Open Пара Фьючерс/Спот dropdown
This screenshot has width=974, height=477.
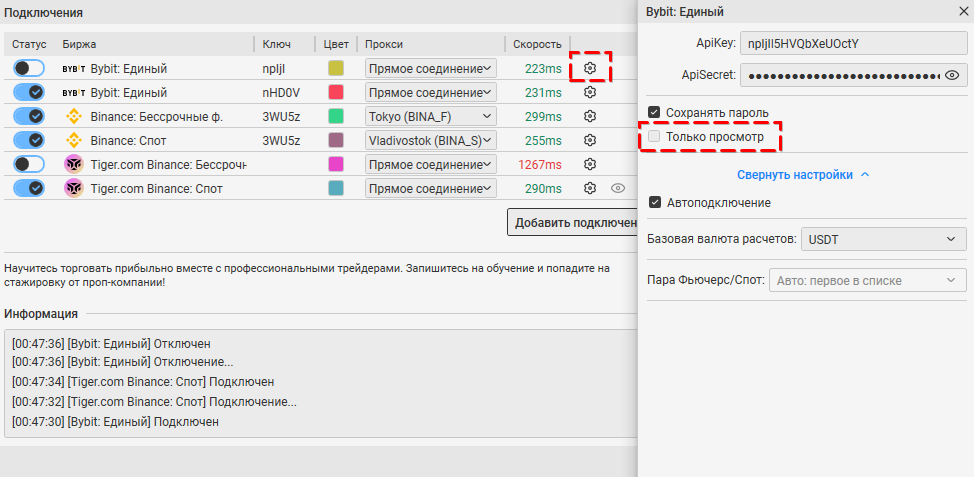click(x=868, y=281)
